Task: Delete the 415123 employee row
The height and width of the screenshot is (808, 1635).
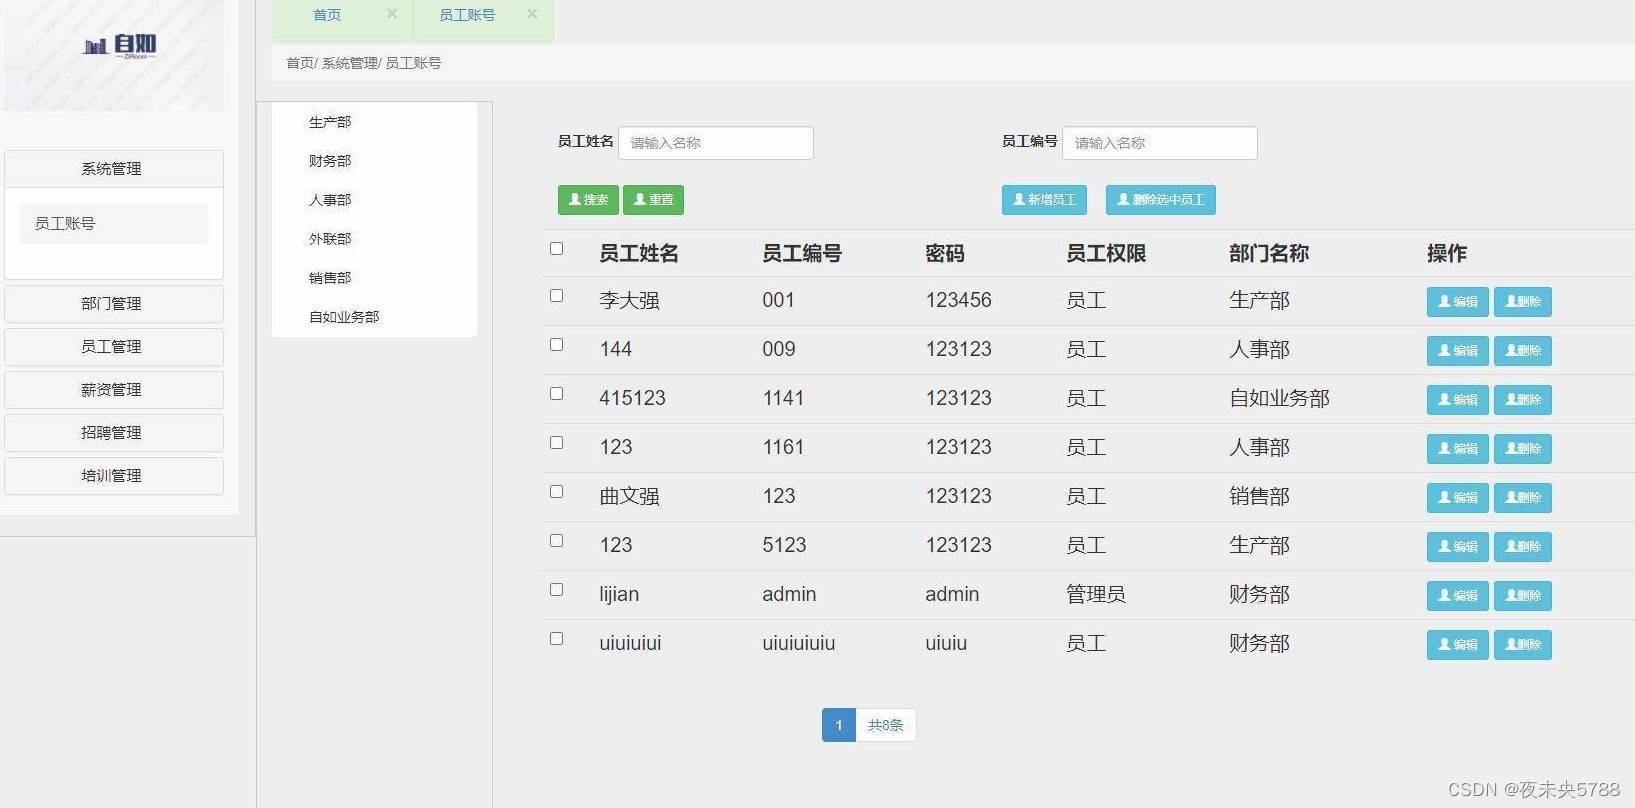Action: [1523, 400]
